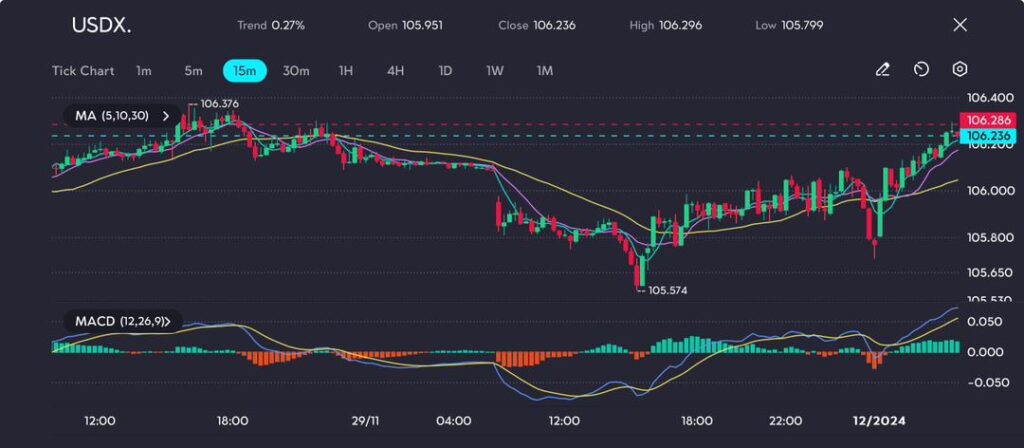Select the active 15m timeframe
This screenshot has height=448, width=1024.
point(245,71)
